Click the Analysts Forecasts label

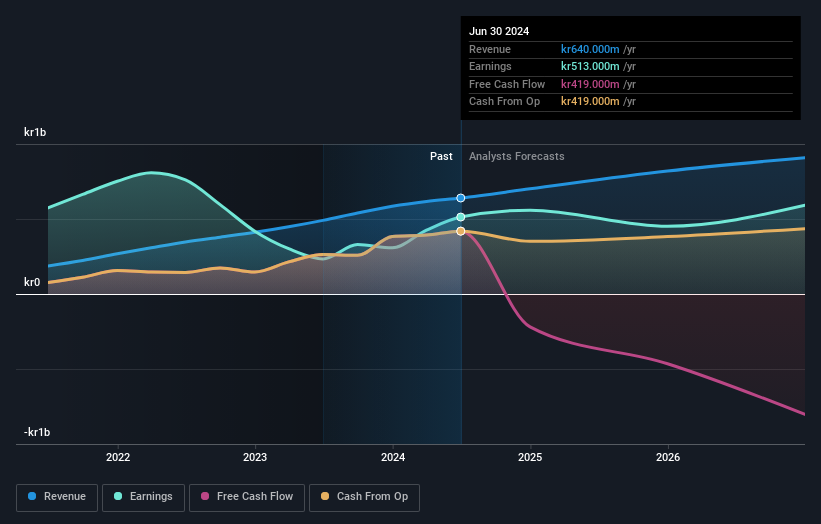click(x=516, y=156)
